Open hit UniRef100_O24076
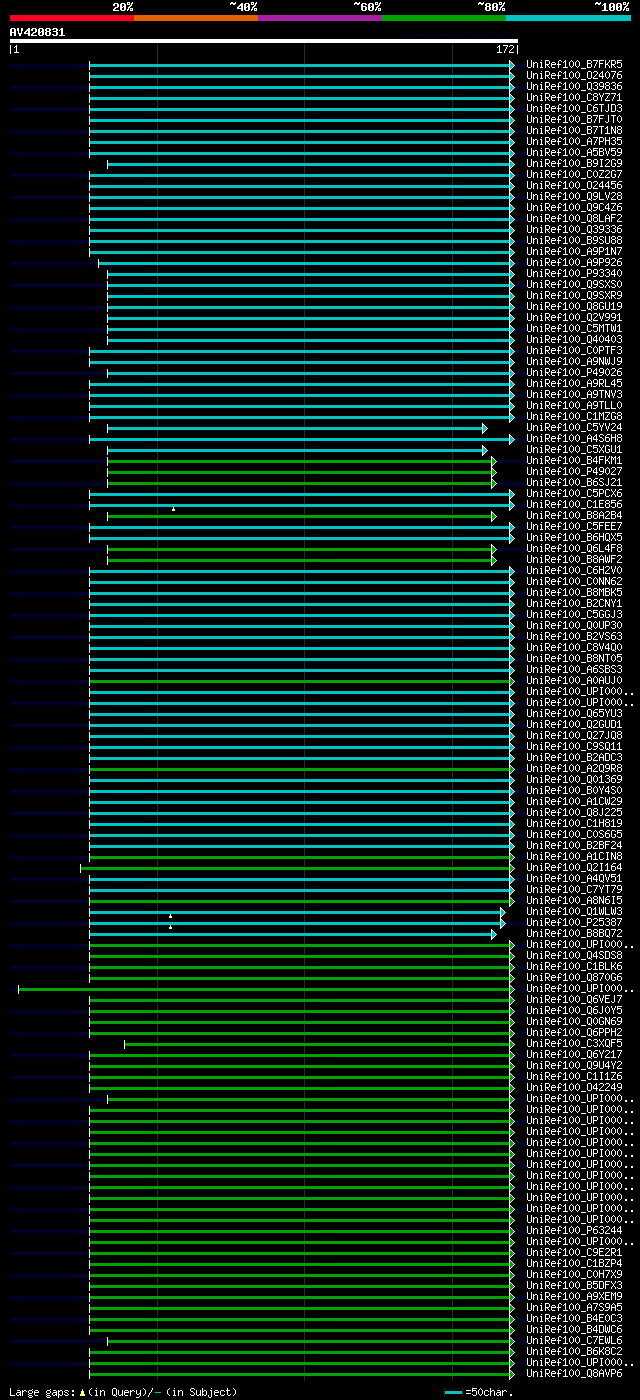This screenshot has width=640, height=1400. click(574, 75)
